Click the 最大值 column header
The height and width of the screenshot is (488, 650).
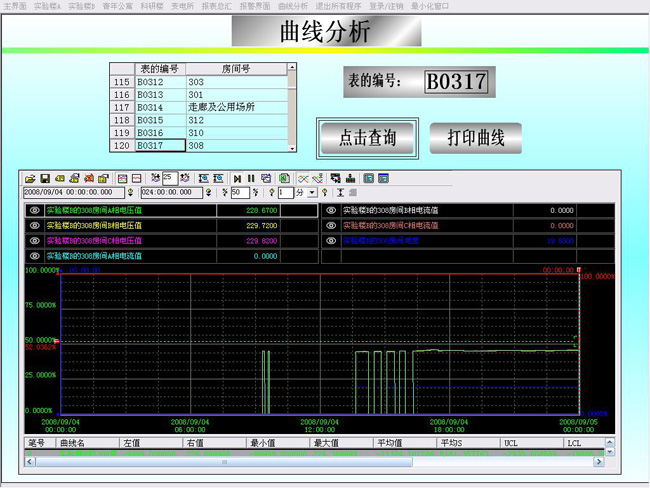coord(341,443)
